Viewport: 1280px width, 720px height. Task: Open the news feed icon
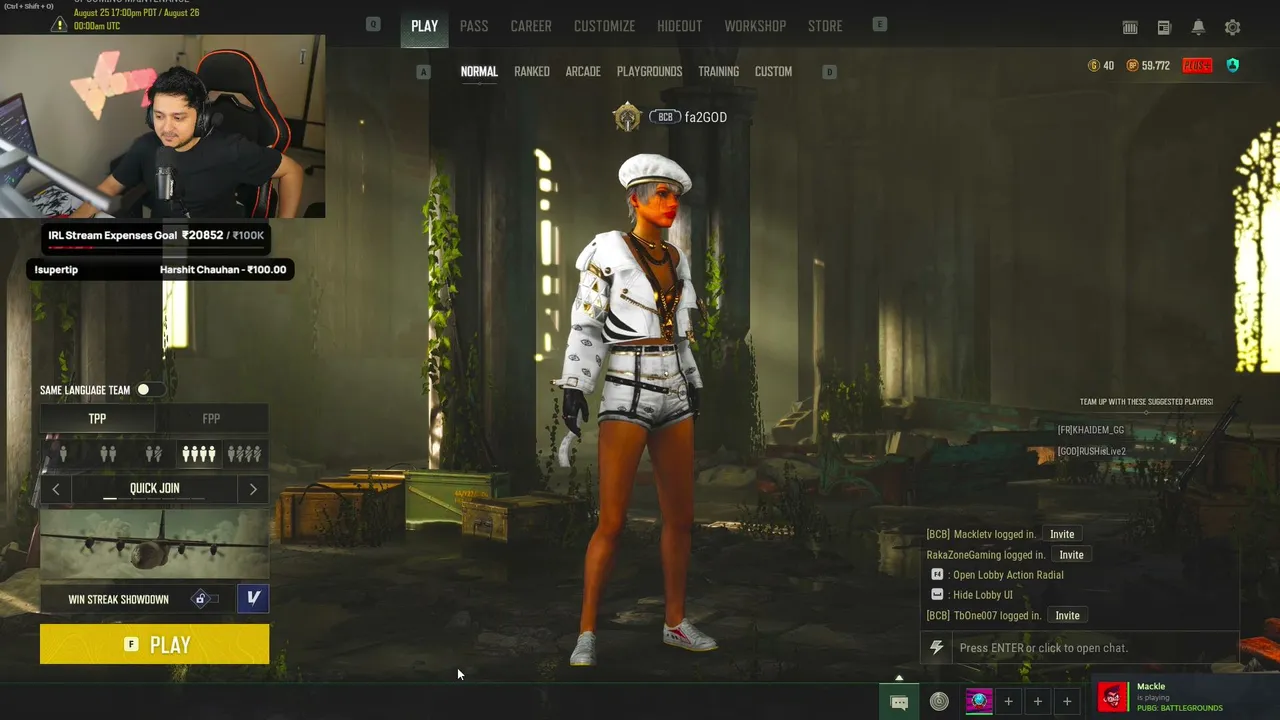click(1164, 28)
